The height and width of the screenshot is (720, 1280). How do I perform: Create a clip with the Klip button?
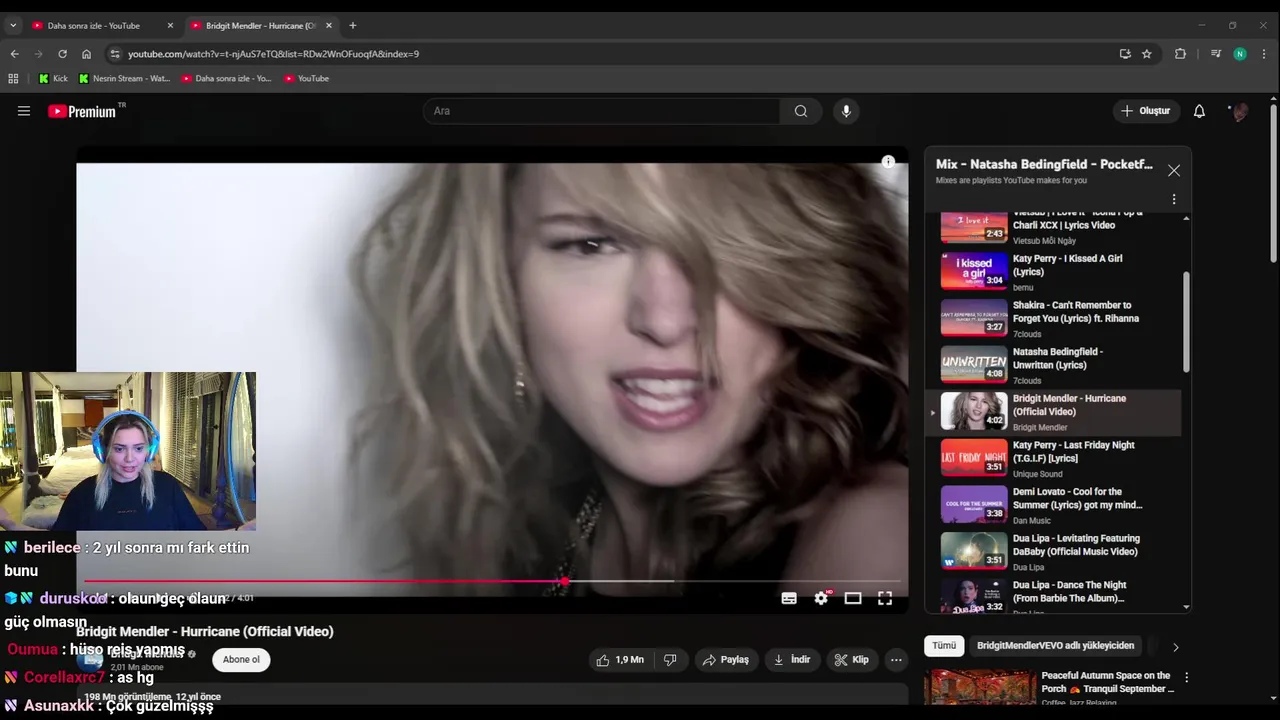click(852, 660)
